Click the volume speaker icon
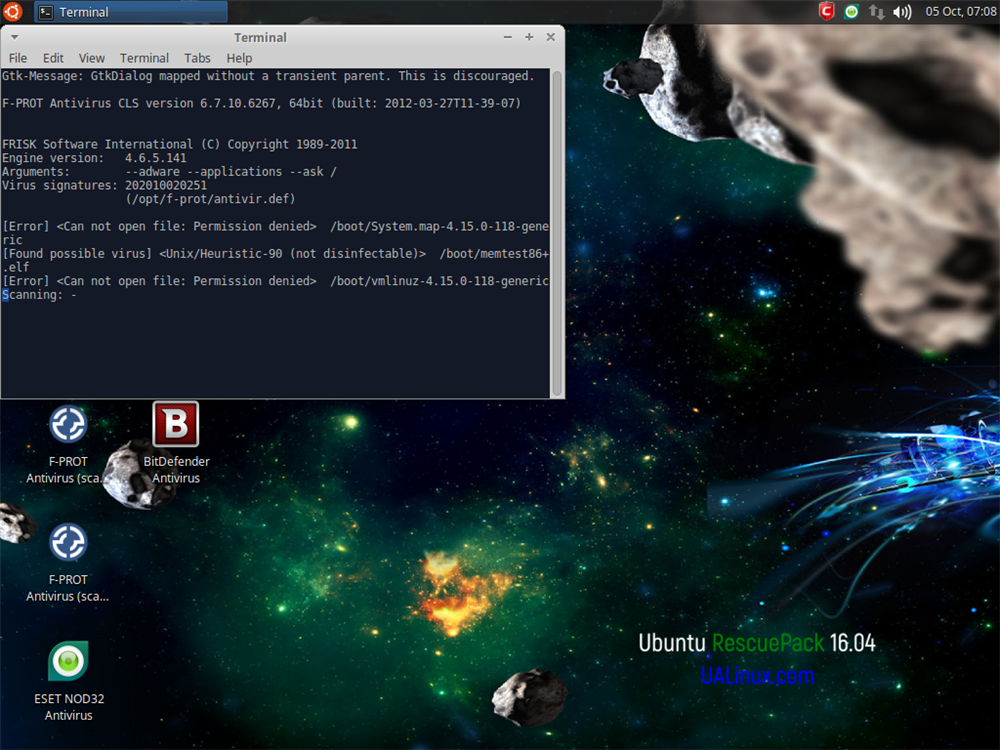Image resolution: width=1000 pixels, height=750 pixels. pos(902,11)
